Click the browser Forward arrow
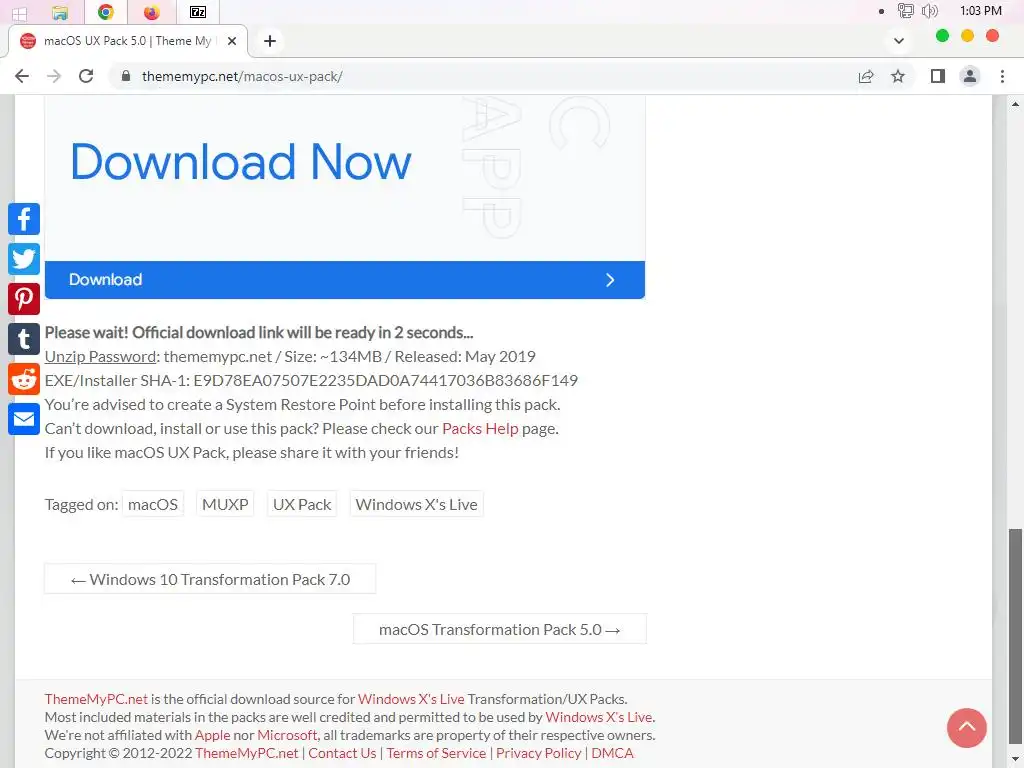1024x768 pixels. click(x=54, y=76)
